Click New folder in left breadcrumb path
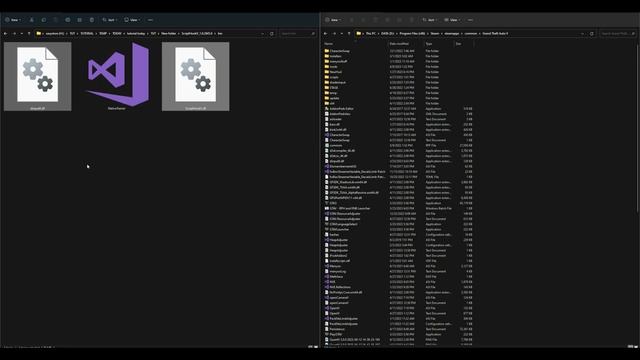640x360 pixels. 168,33
